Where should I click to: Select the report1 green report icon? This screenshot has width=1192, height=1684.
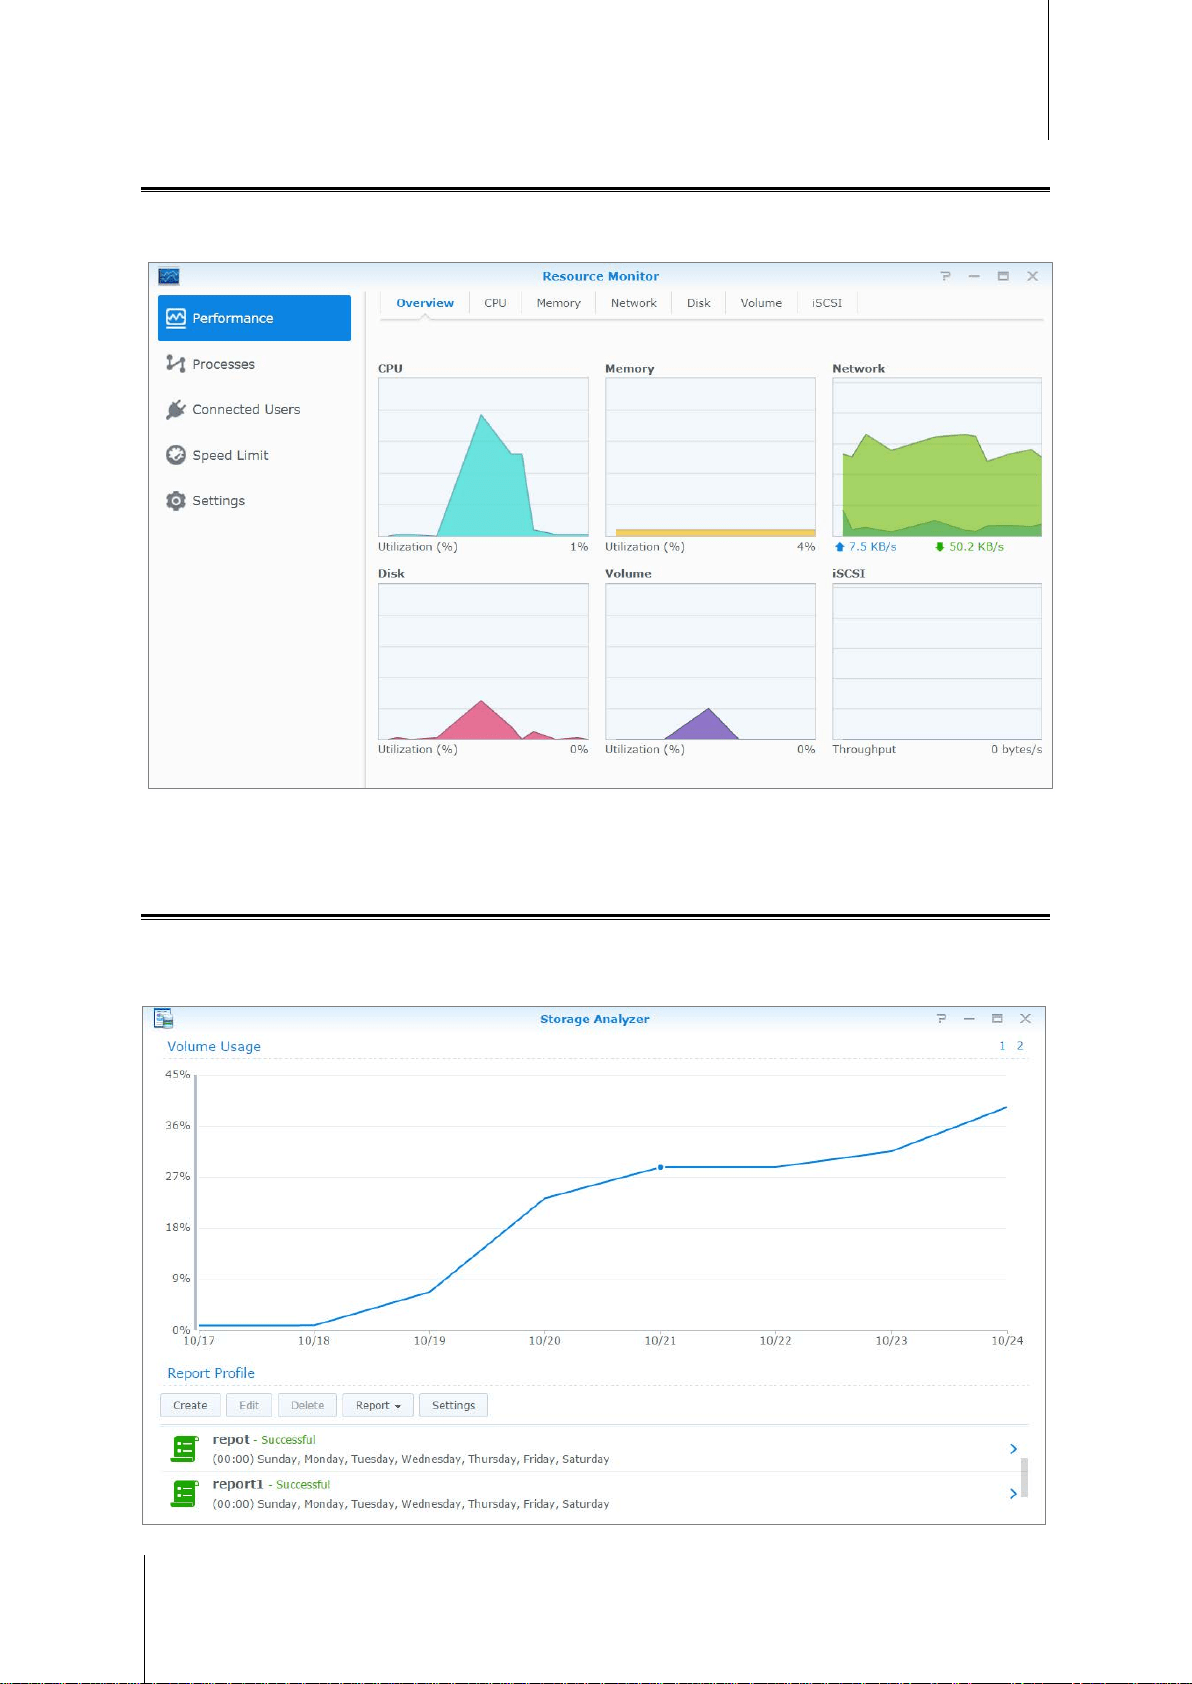[x=185, y=1494]
